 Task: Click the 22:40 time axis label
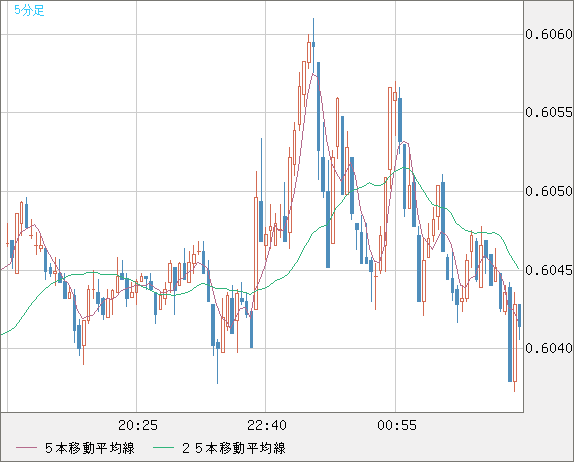[267, 425]
